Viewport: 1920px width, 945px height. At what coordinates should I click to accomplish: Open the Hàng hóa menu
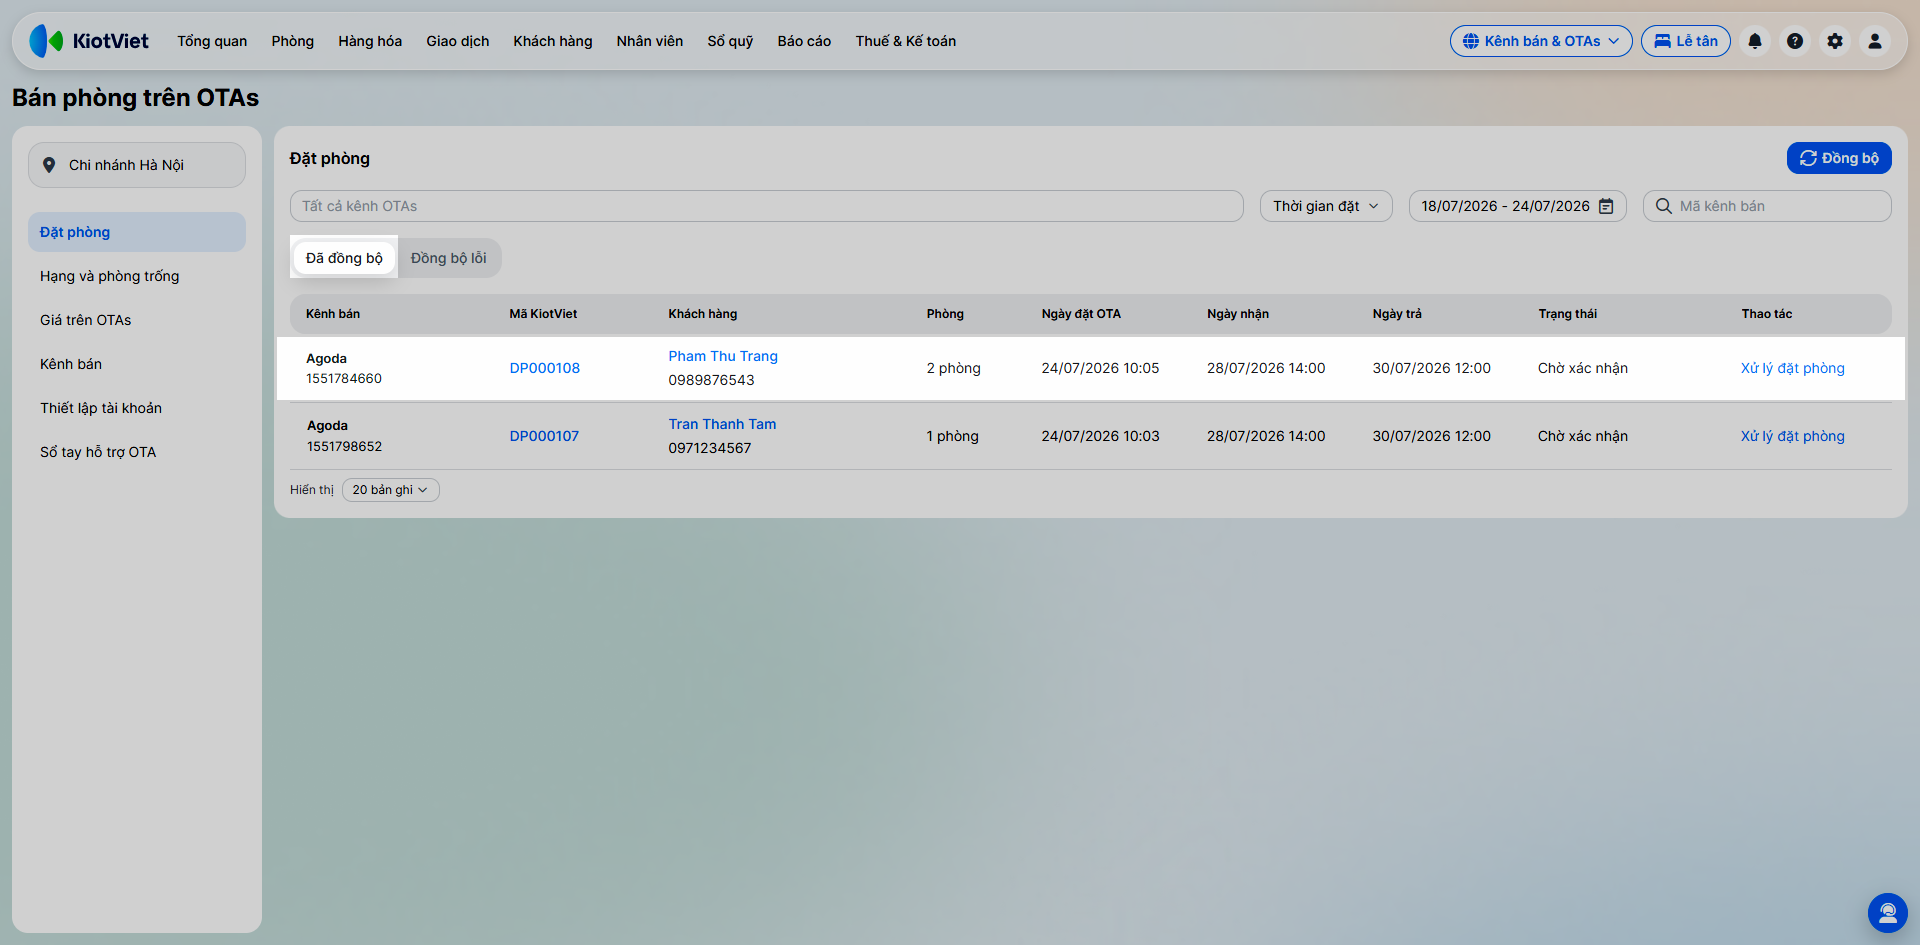[x=370, y=41]
